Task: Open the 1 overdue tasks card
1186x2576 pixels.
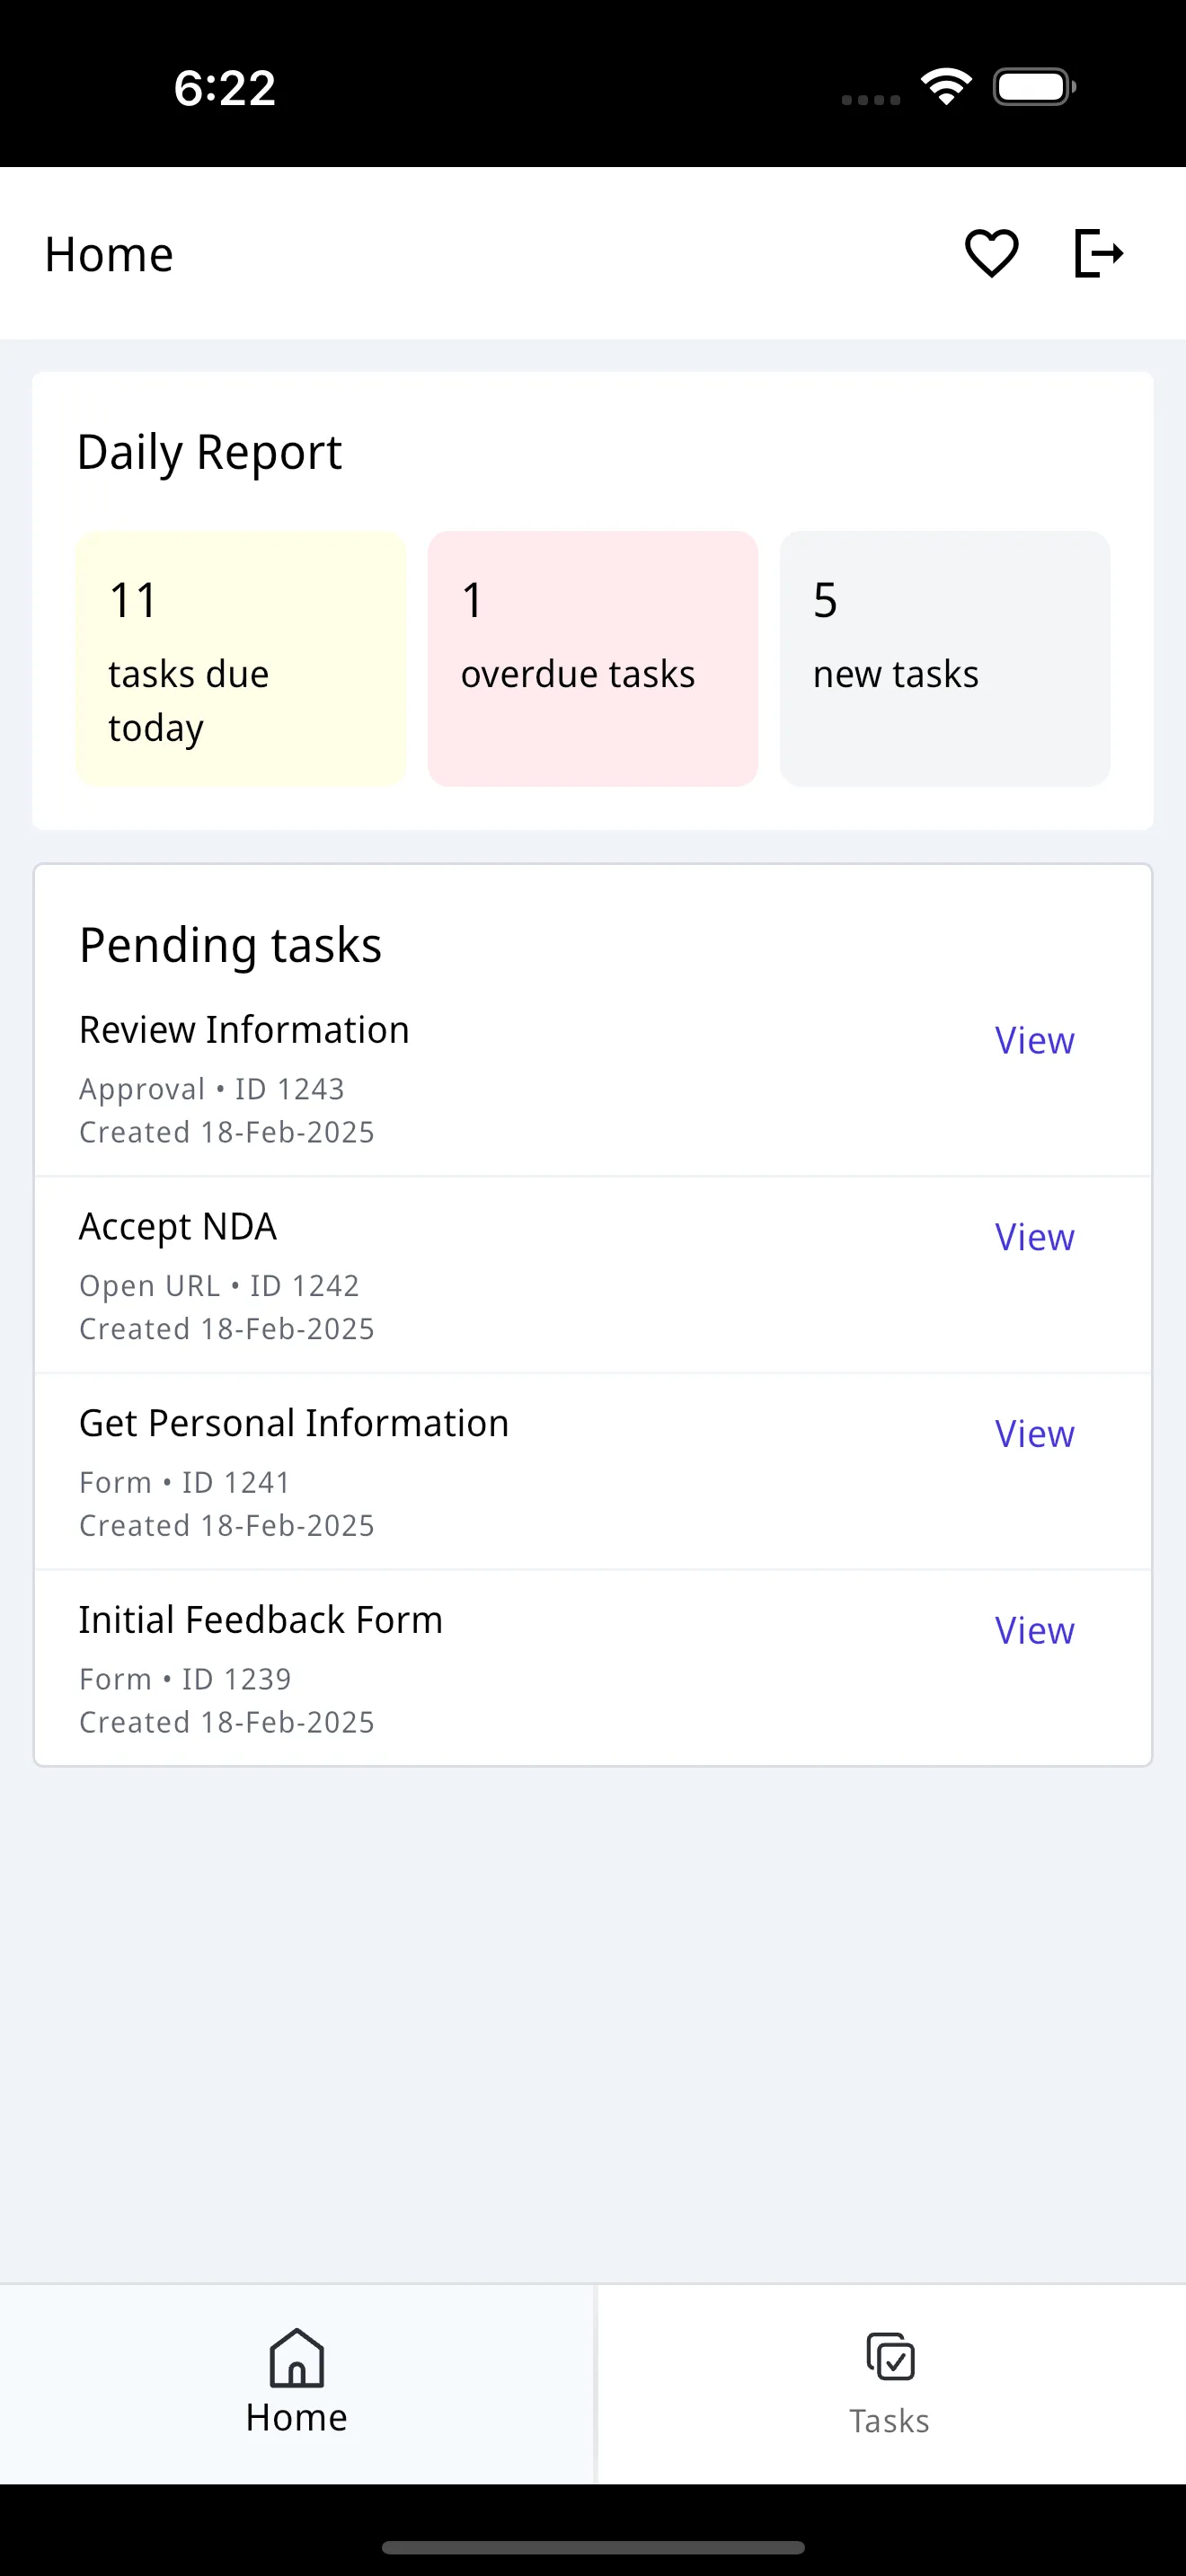Action: tap(592, 659)
